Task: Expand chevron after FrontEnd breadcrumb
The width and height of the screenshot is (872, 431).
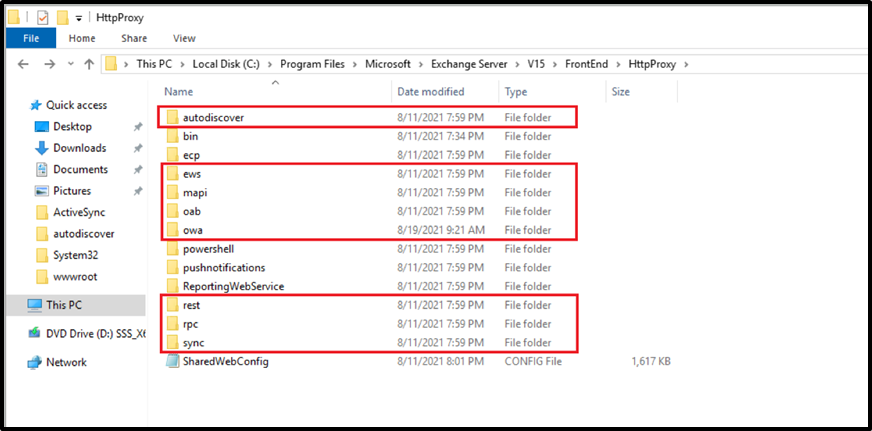Action: (618, 64)
